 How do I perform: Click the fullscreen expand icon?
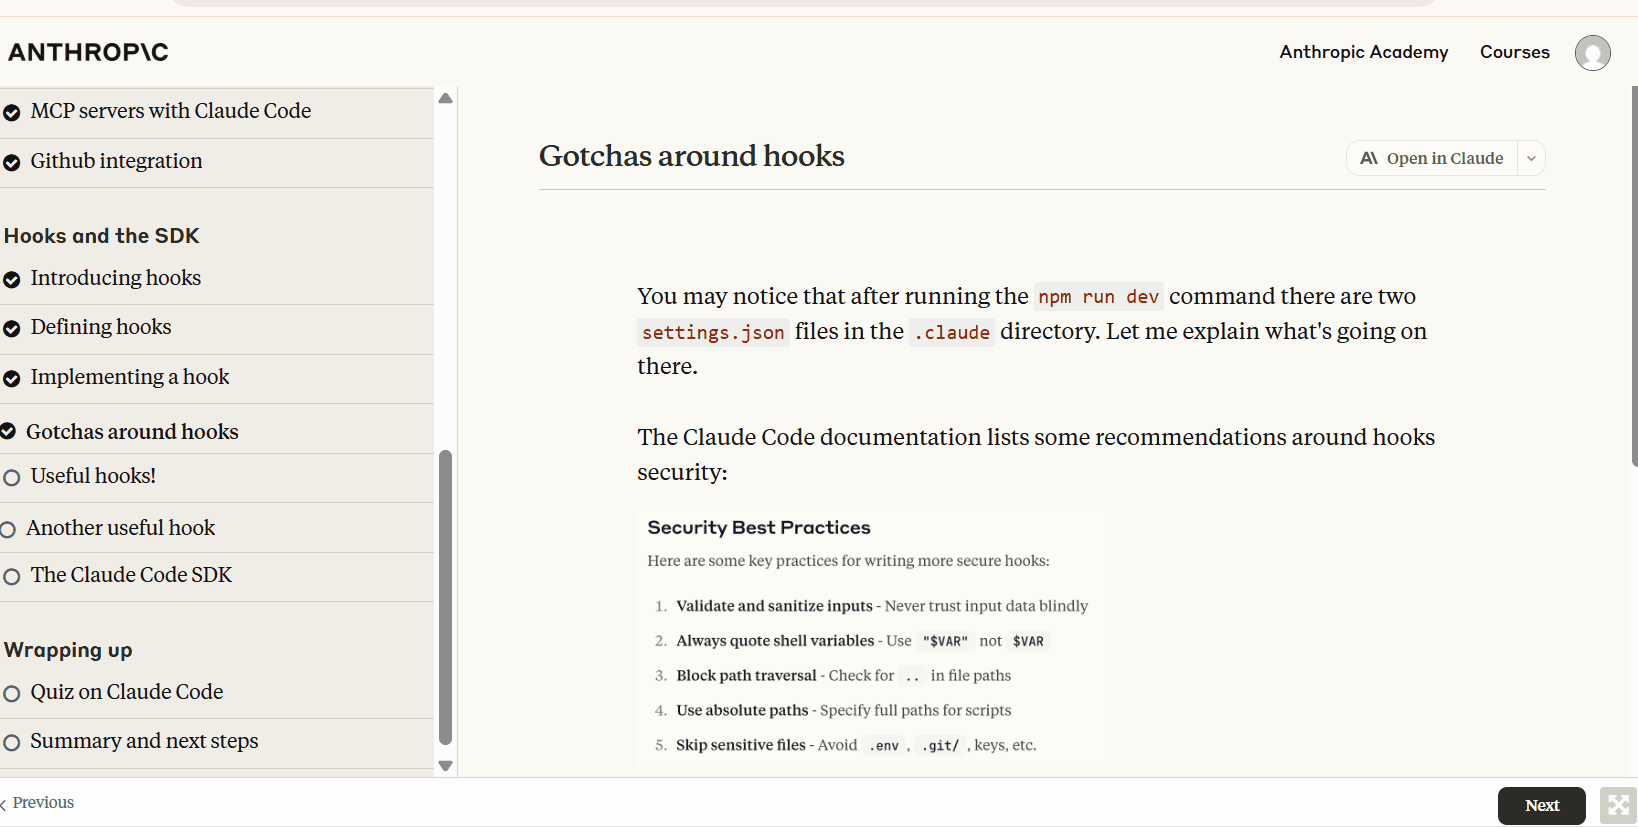pos(1618,805)
